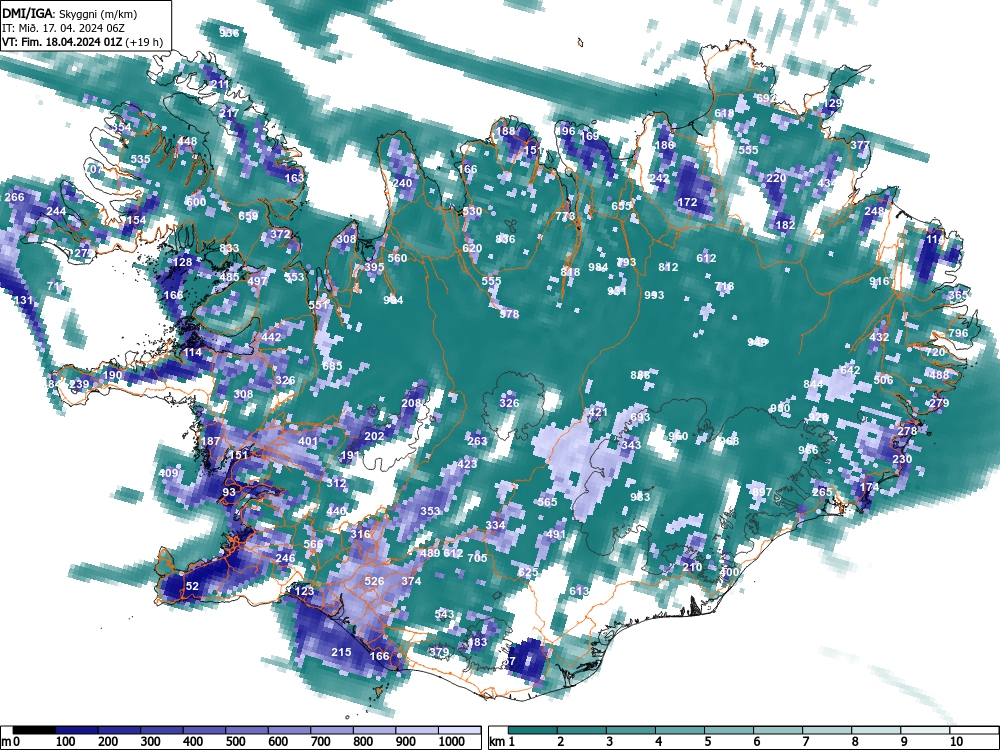This screenshot has height=750, width=1000.
Task: Click the map value 239
Action: tap(79, 384)
